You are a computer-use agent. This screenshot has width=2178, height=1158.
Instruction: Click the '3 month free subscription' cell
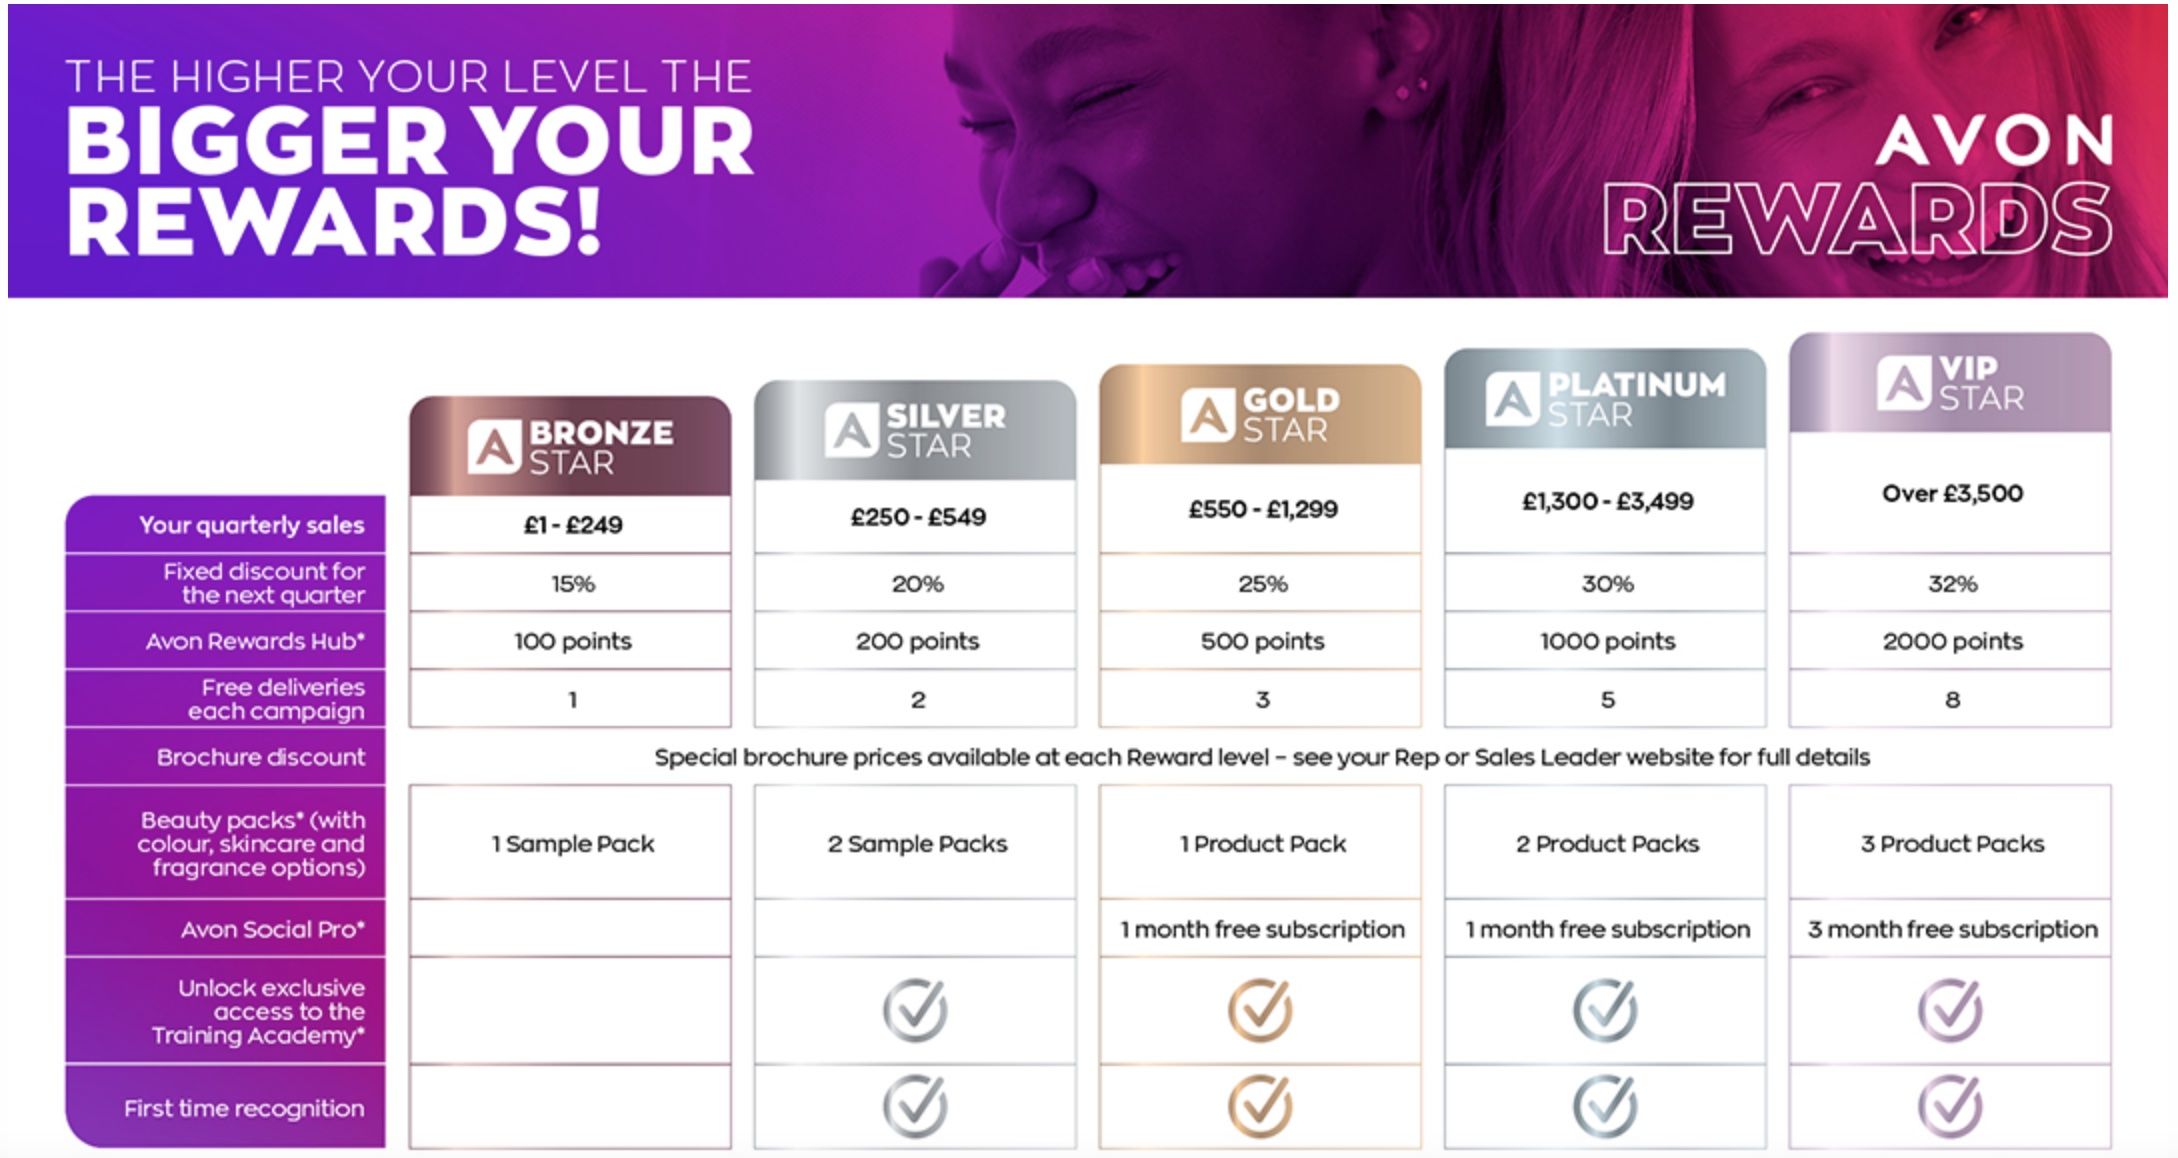(x=1950, y=929)
